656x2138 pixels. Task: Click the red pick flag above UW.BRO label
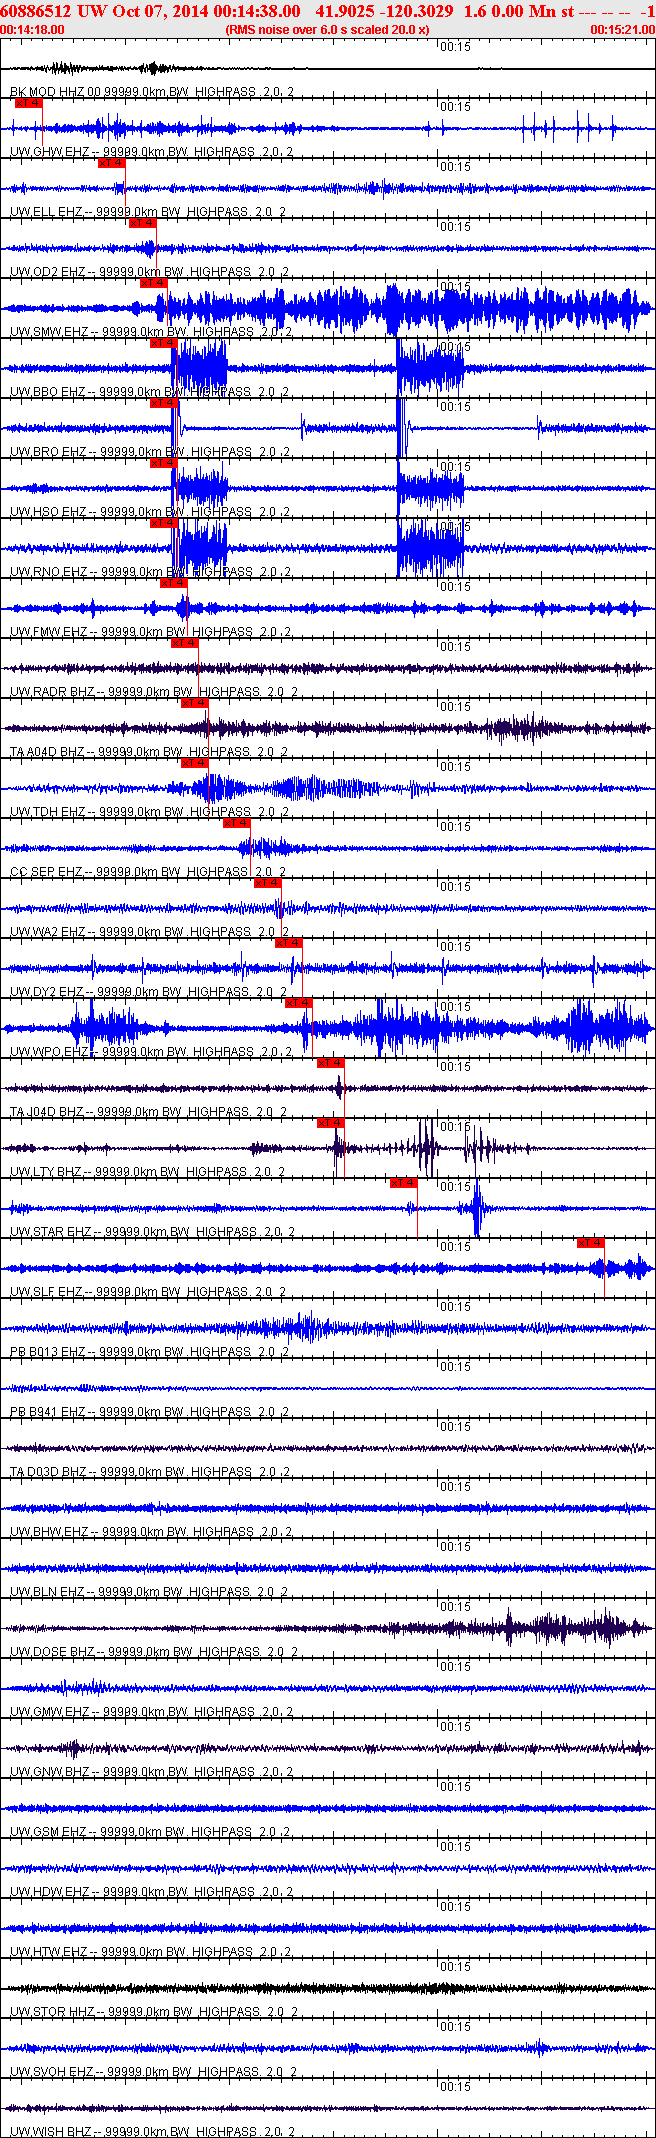click(x=163, y=402)
